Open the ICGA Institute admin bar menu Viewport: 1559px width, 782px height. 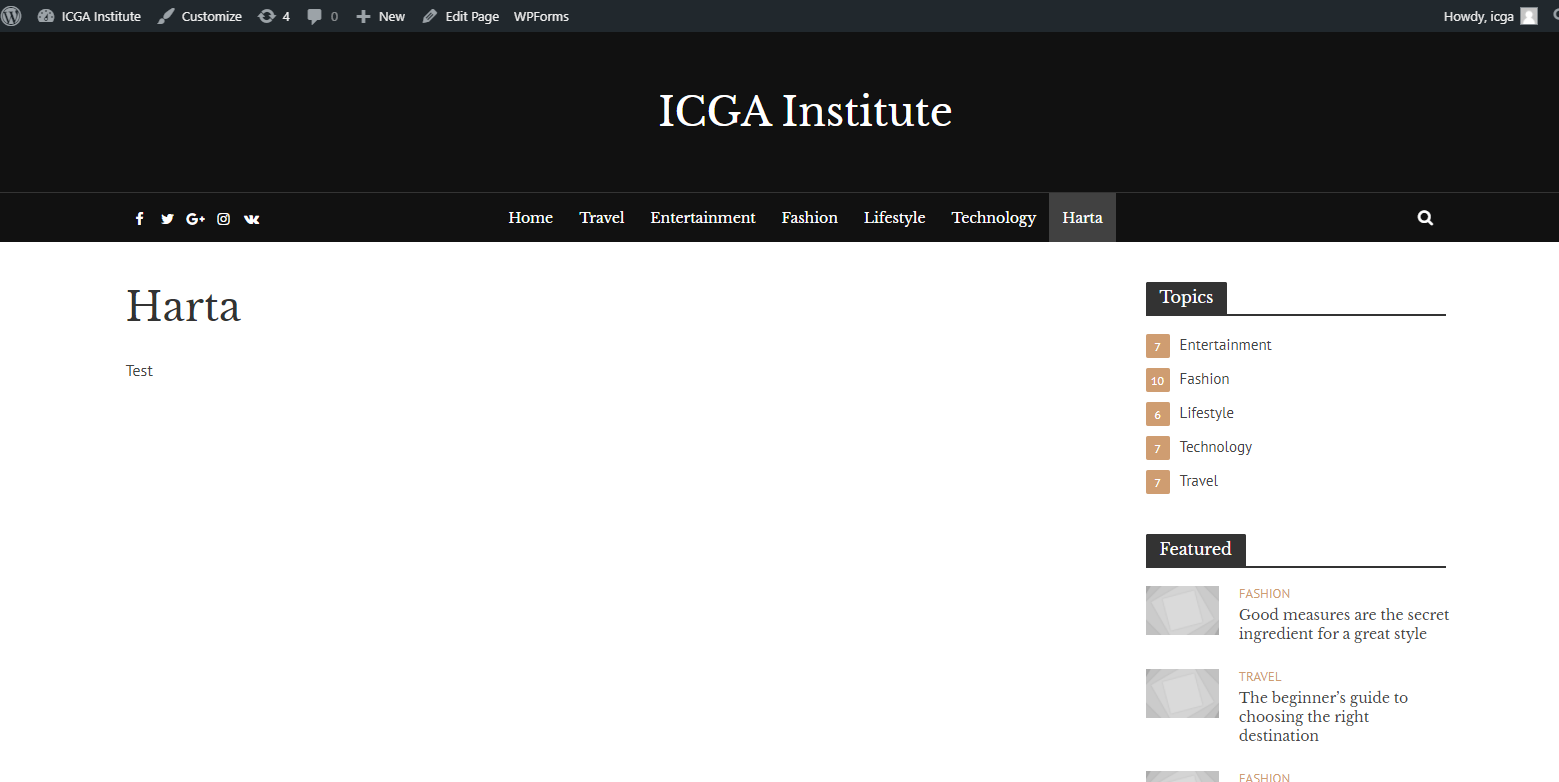coord(90,16)
